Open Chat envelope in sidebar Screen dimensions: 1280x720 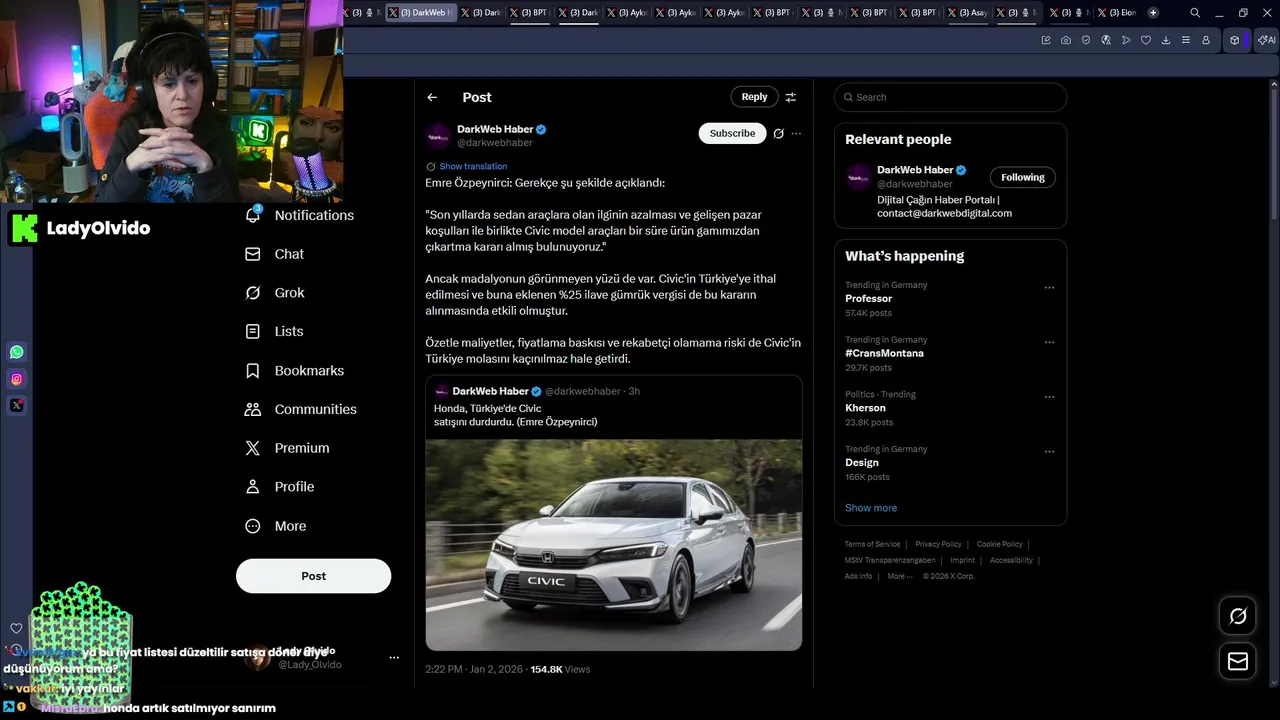pyautogui.click(x=253, y=254)
